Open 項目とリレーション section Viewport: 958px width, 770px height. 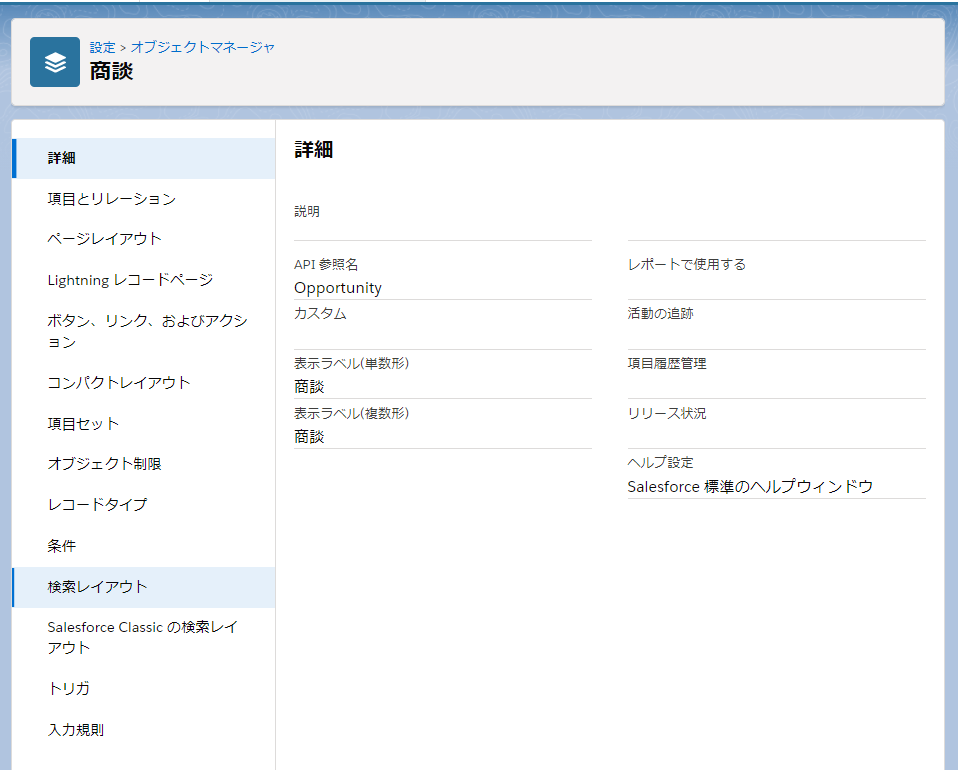[144, 199]
